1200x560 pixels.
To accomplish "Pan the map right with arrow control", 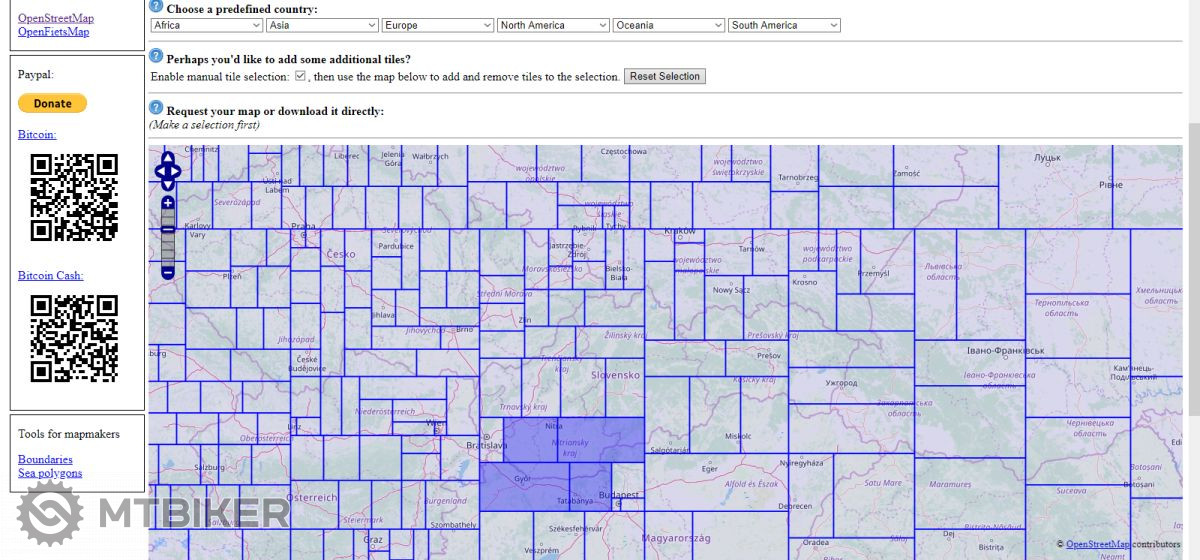I will click(177, 171).
